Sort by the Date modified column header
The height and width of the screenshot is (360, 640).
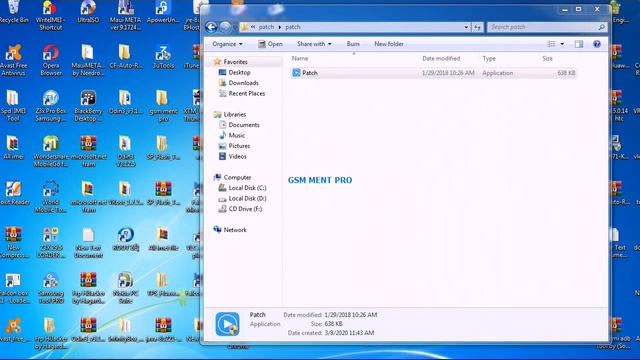click(x=441, y=58)
